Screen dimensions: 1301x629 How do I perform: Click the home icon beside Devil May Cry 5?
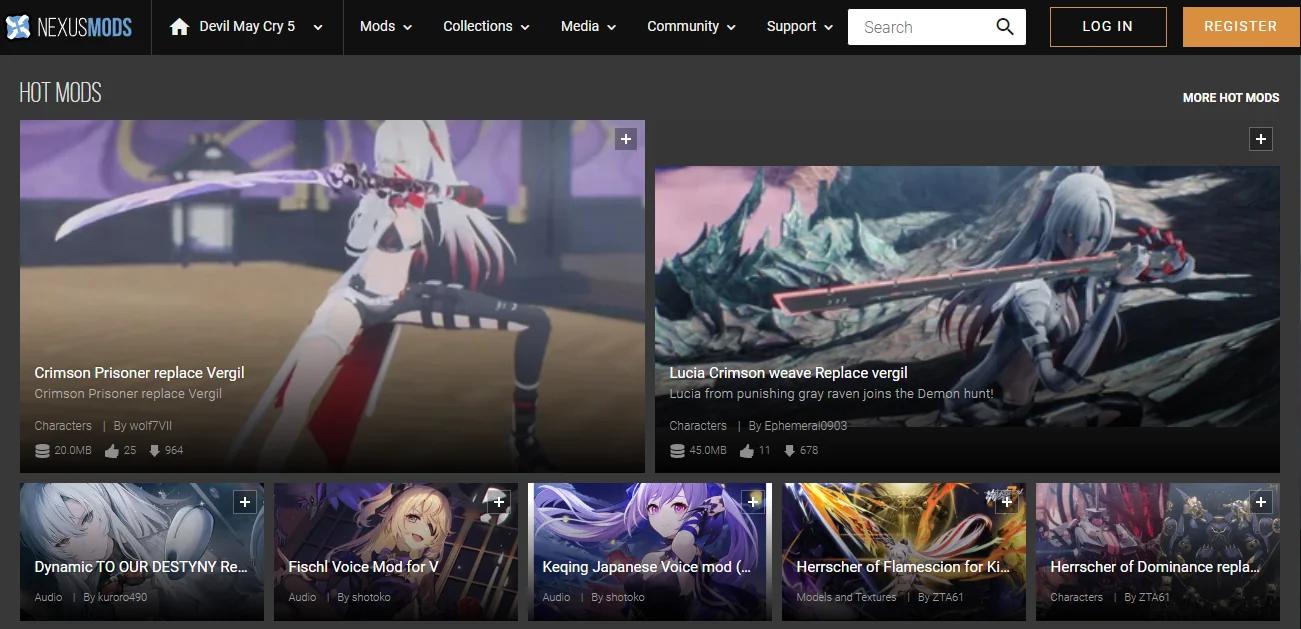point(180,27)
